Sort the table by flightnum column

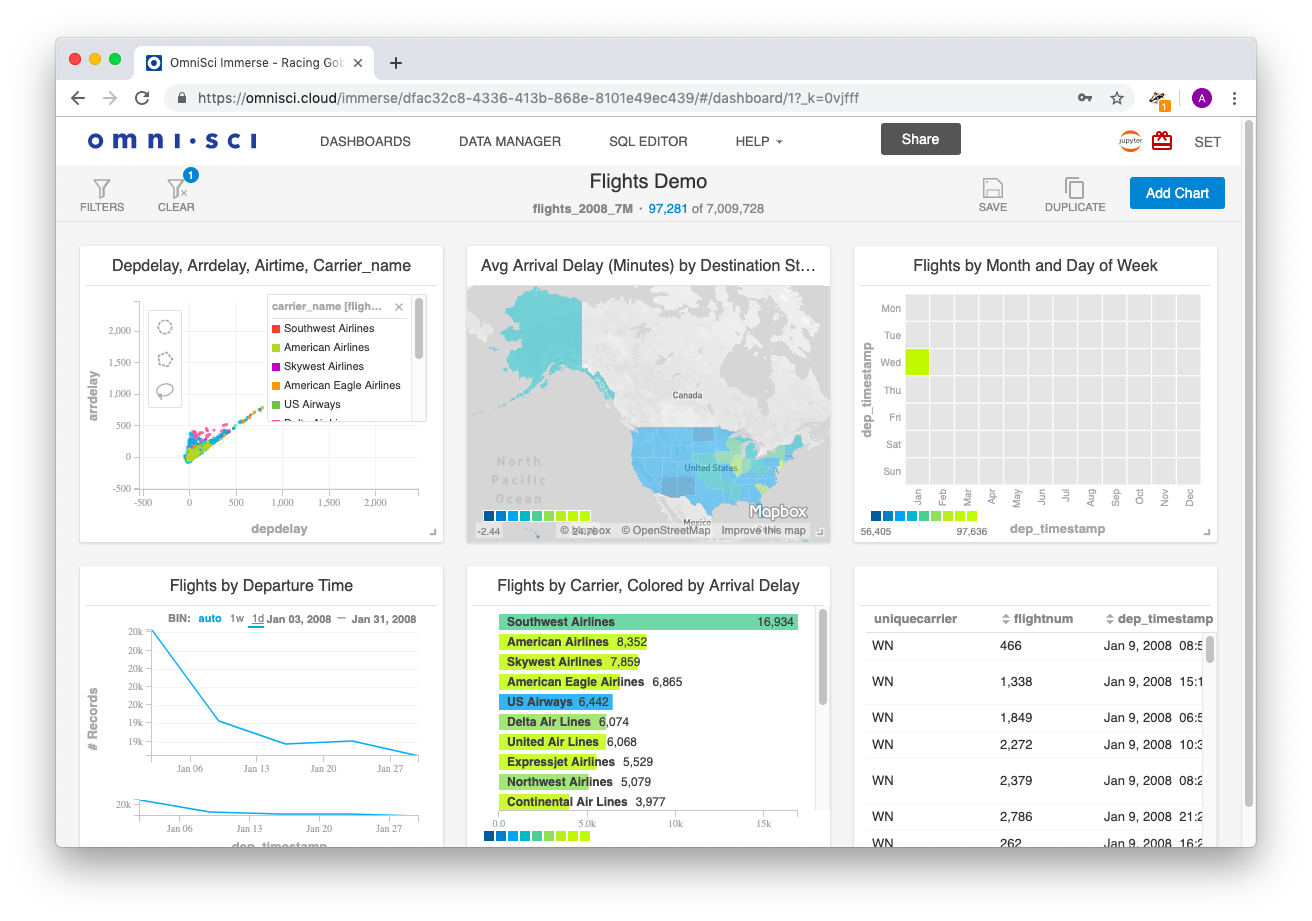(1036, 619)
